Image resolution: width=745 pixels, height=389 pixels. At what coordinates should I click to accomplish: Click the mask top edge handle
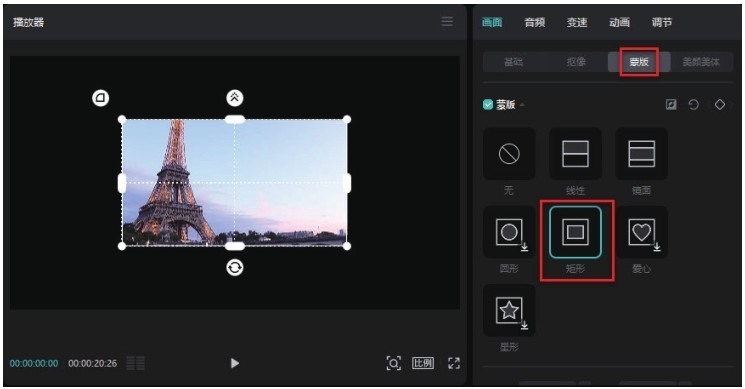pos(235,119)
